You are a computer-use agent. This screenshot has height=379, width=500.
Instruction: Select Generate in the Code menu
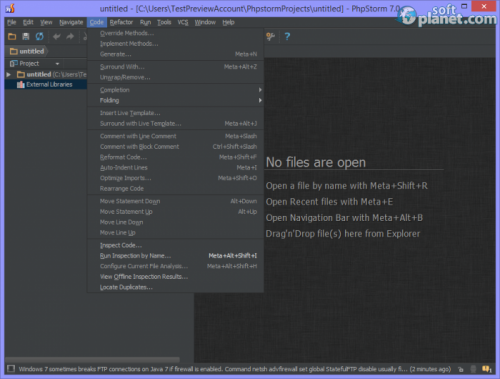176,54
